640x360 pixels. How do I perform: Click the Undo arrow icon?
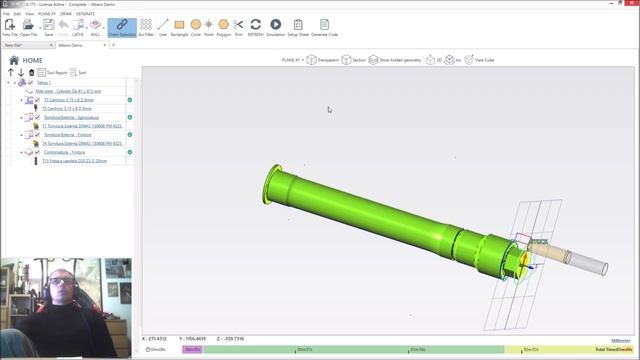pos(63,25)
